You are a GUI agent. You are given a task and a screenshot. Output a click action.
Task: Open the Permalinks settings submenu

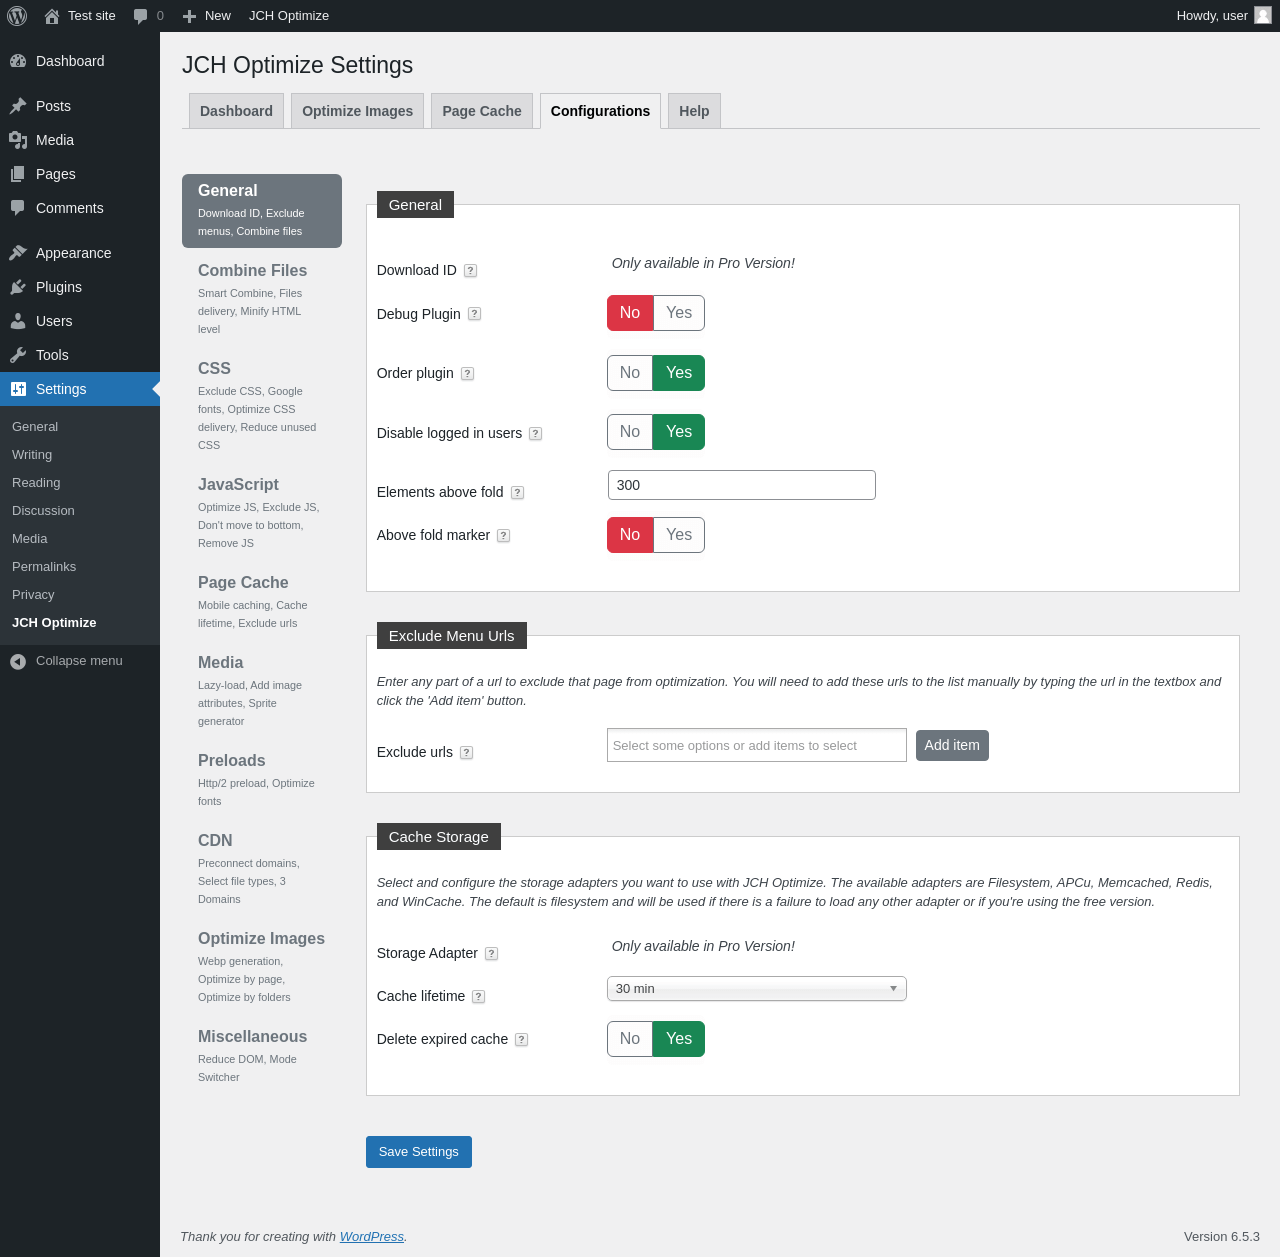[44, 567]
